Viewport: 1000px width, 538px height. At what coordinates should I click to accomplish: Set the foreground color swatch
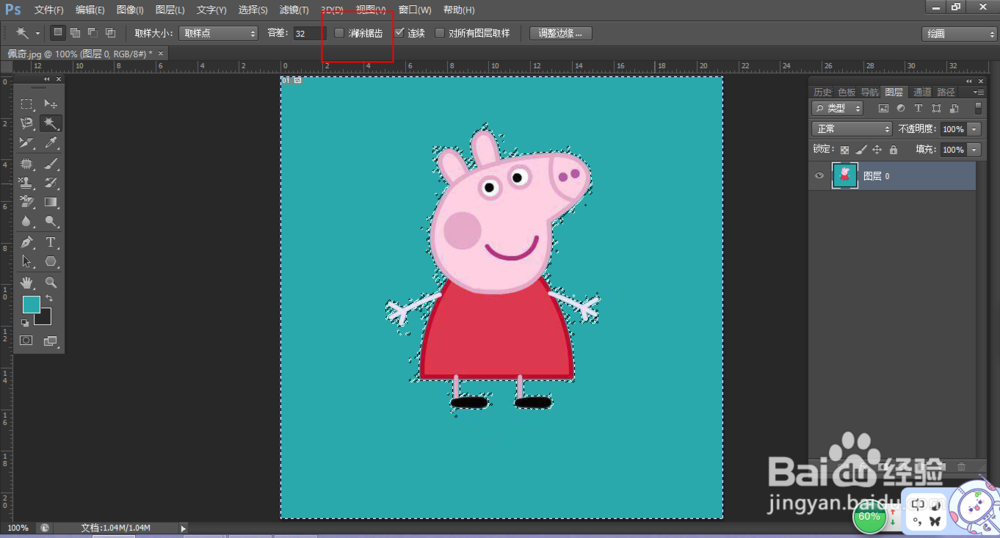(x=31, y=305)
